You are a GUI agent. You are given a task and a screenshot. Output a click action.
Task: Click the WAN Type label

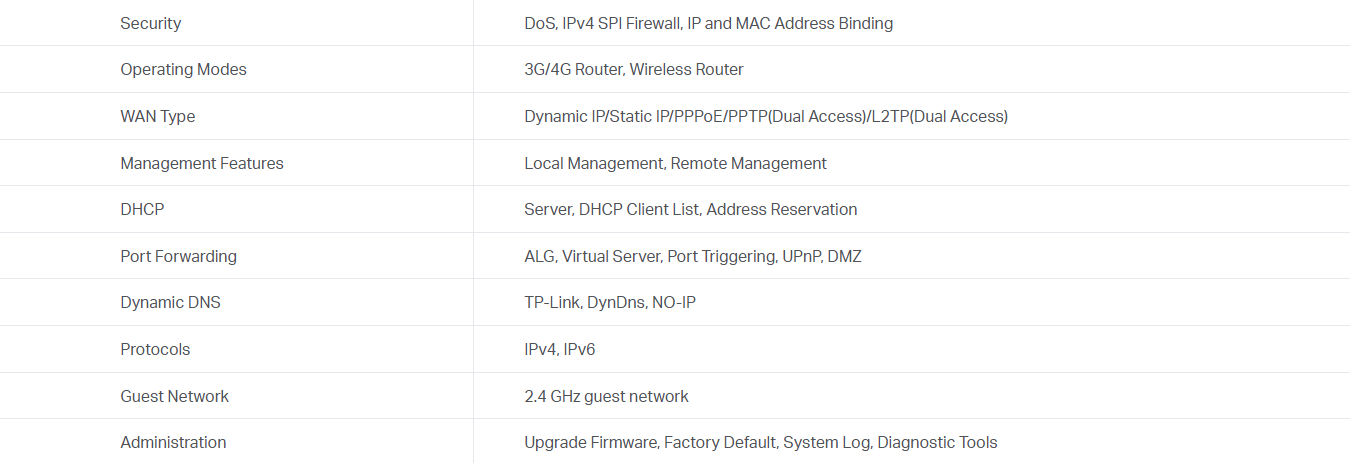point(158,116)
